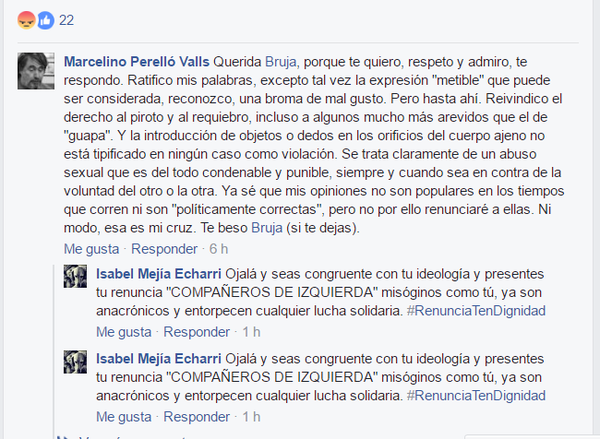
Task: Open second Isabel Mejía Echarri avatar thumbnail
Action: [75, 362]
